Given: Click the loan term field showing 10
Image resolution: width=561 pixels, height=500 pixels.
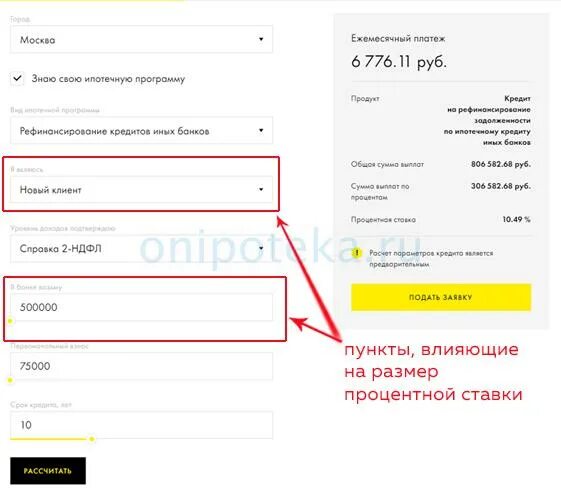Looking at the screenshot, I should click(141, 425).
